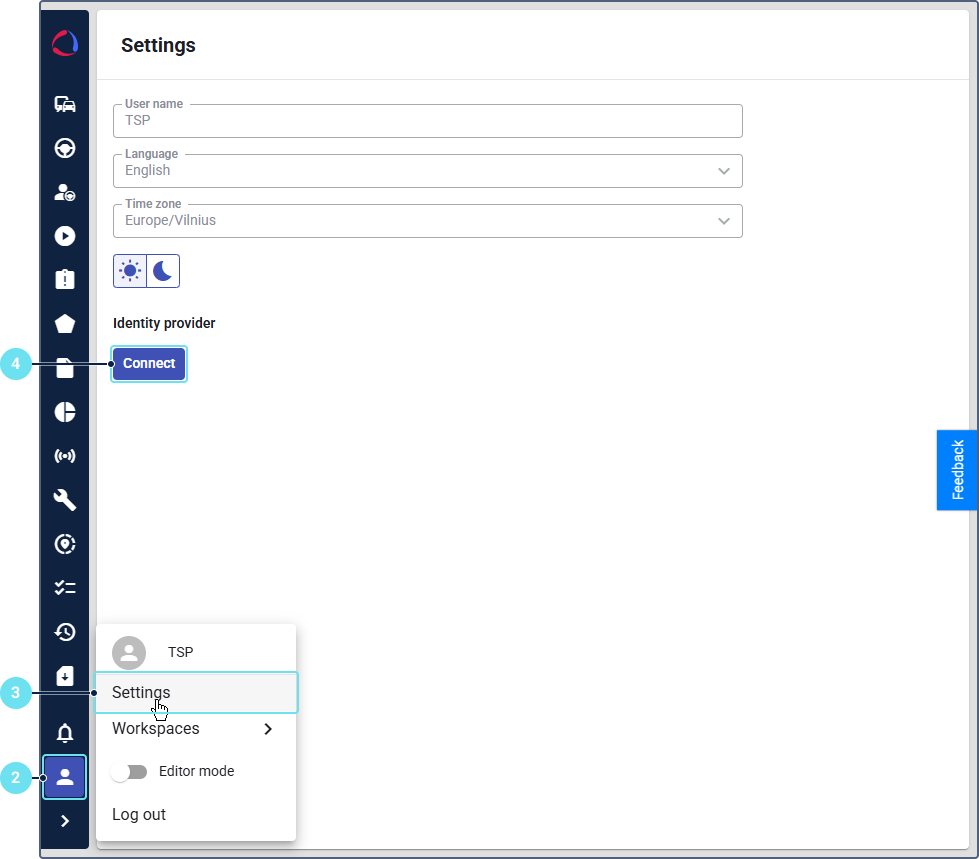Open the vehicles section truck icon
The image size is (979, 859).
tap(65, 105)
